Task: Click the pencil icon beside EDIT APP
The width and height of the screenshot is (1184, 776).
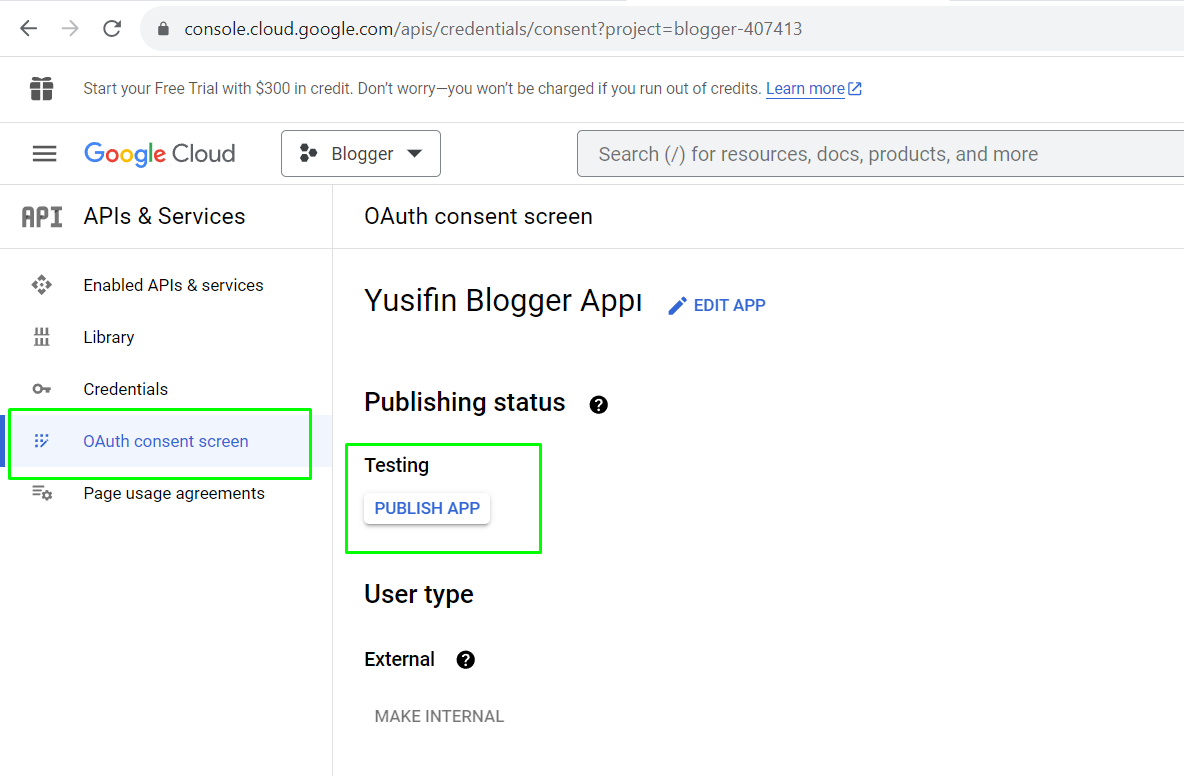Action: pyautogui.click(x=677, y=306)
